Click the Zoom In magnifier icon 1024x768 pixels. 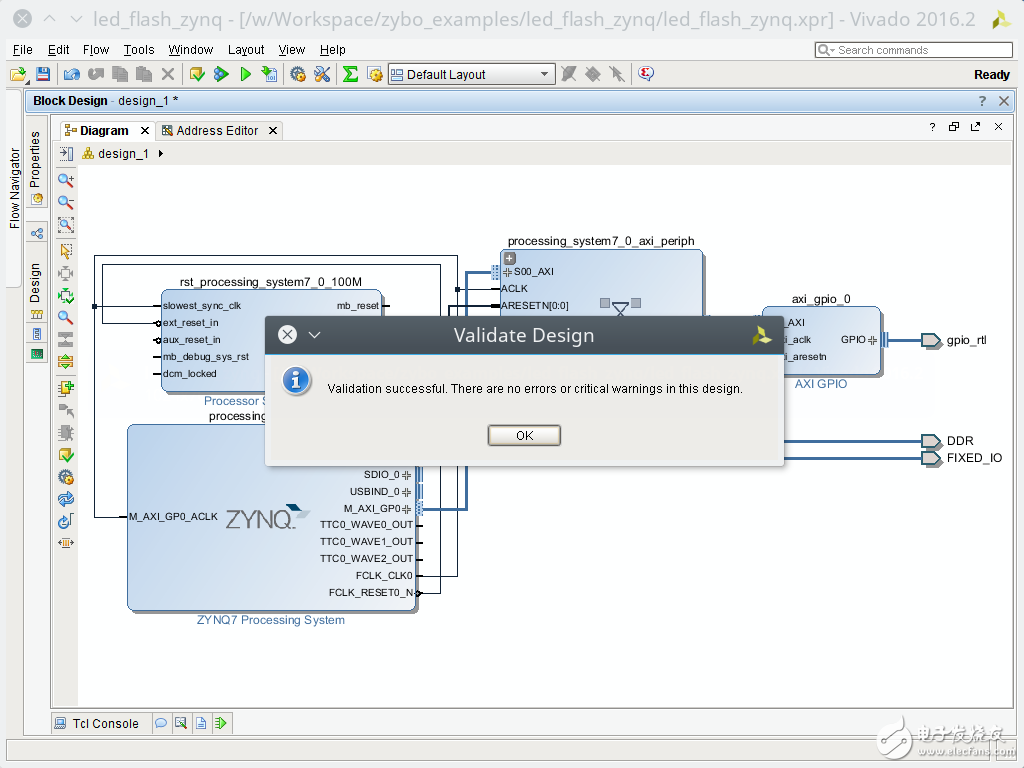[x=66, y=181]
